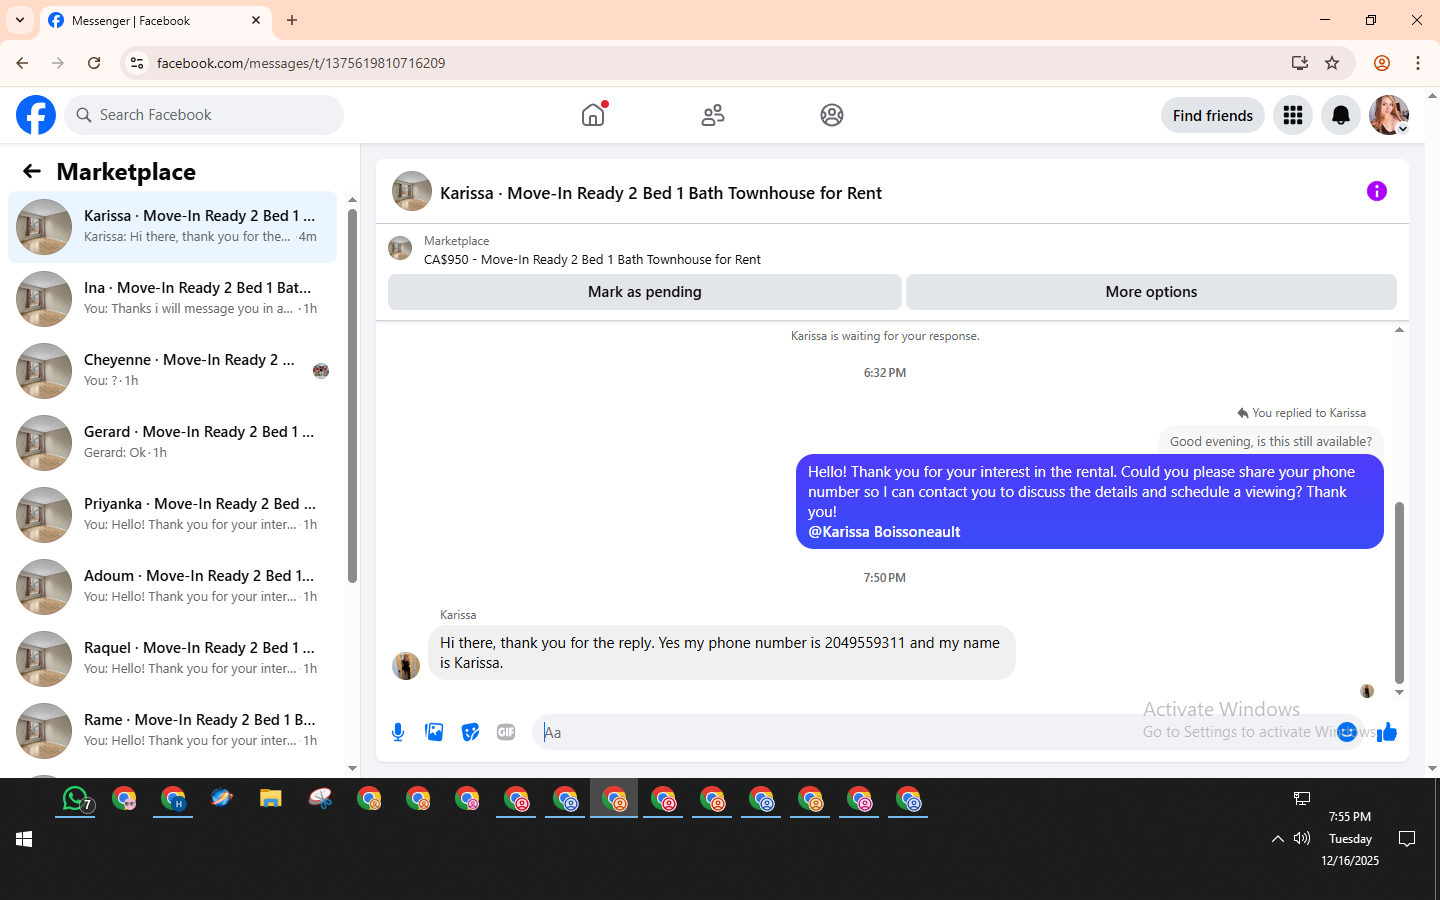Attach a photo using the image icon
Viewport: 1440px width, 900px height.
[x=434, y=732]
